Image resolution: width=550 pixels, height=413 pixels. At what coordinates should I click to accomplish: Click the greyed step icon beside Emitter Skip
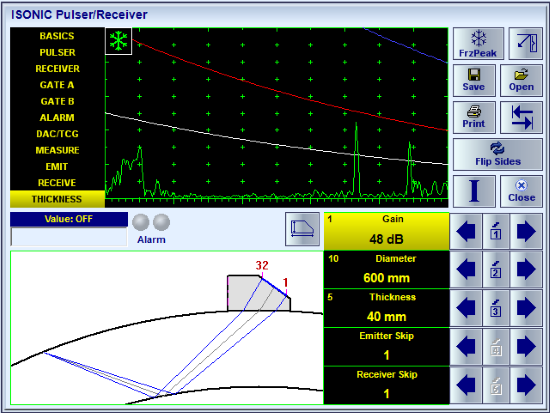click(x=496, y=347)
